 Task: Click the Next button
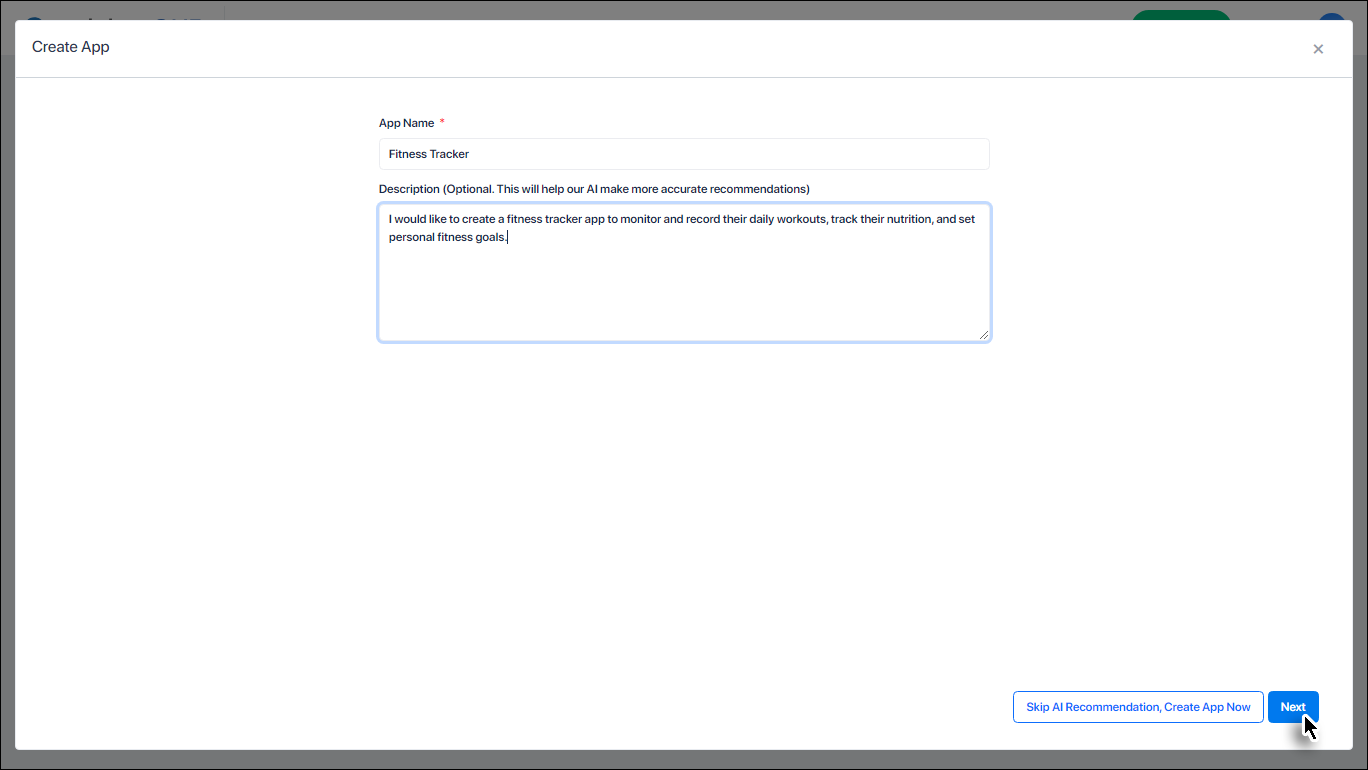(1293, 707)
